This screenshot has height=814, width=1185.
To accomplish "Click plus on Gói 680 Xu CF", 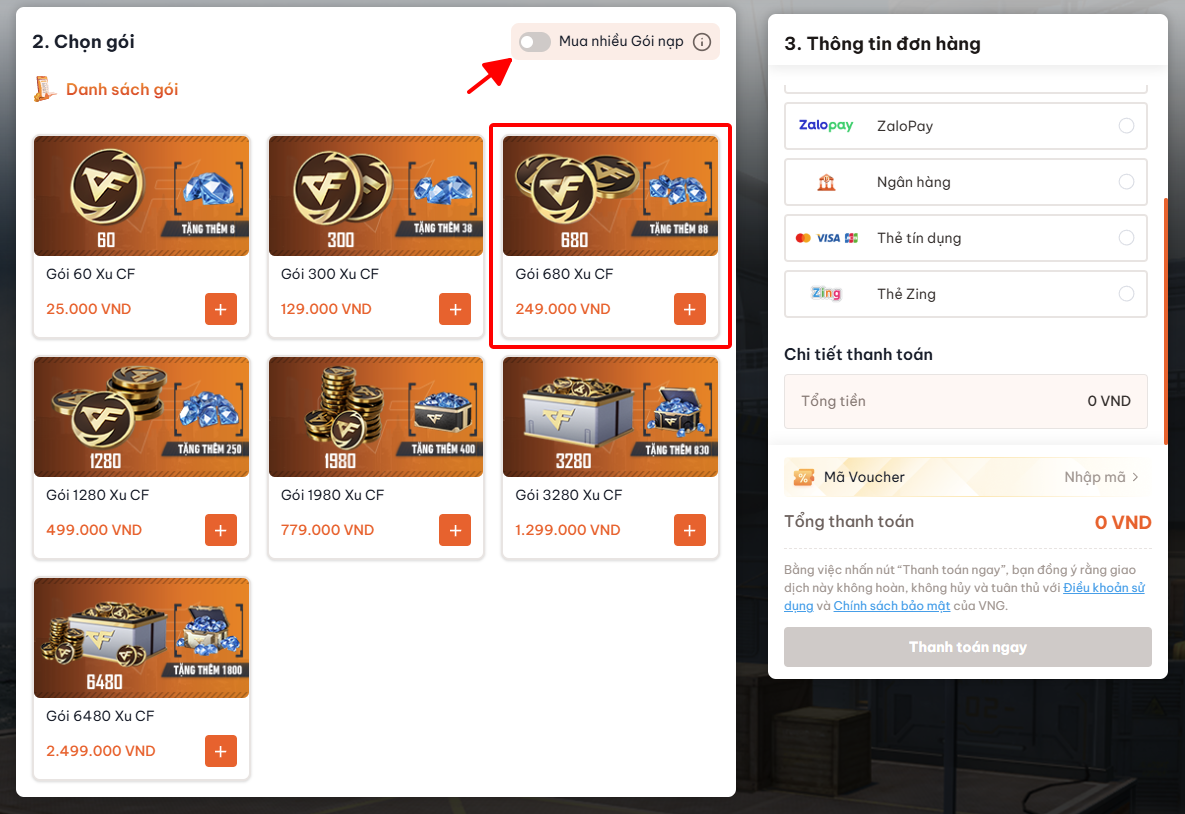I will (689, 309).
